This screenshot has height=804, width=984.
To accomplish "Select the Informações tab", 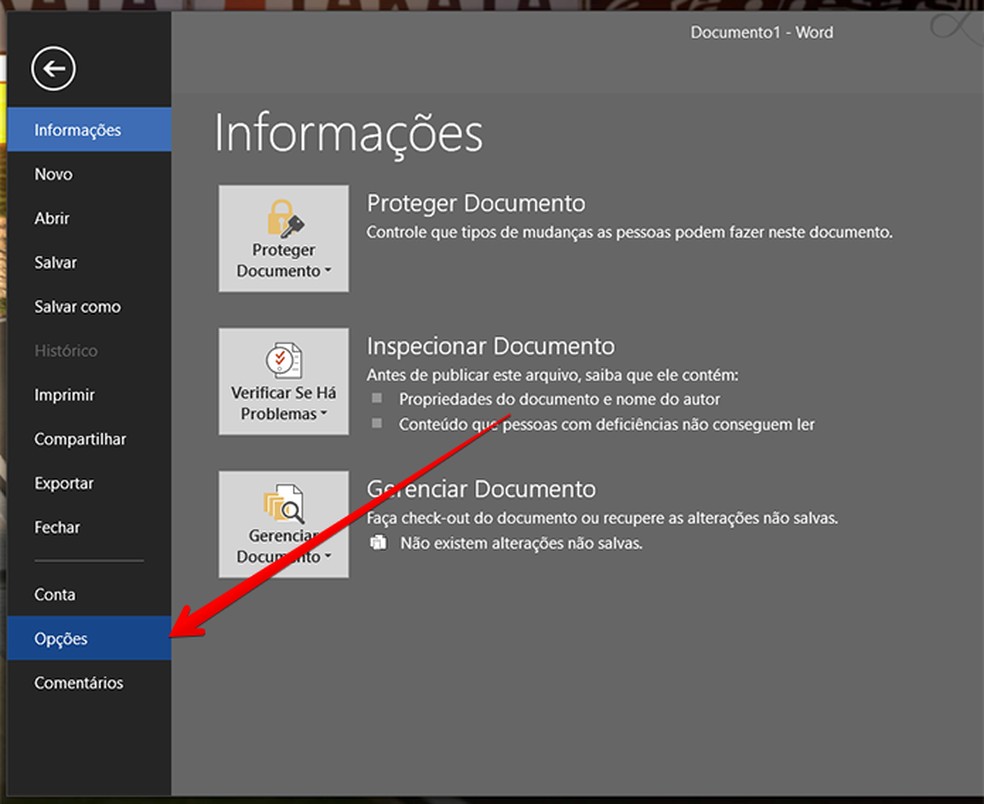I will pos(78,130).
